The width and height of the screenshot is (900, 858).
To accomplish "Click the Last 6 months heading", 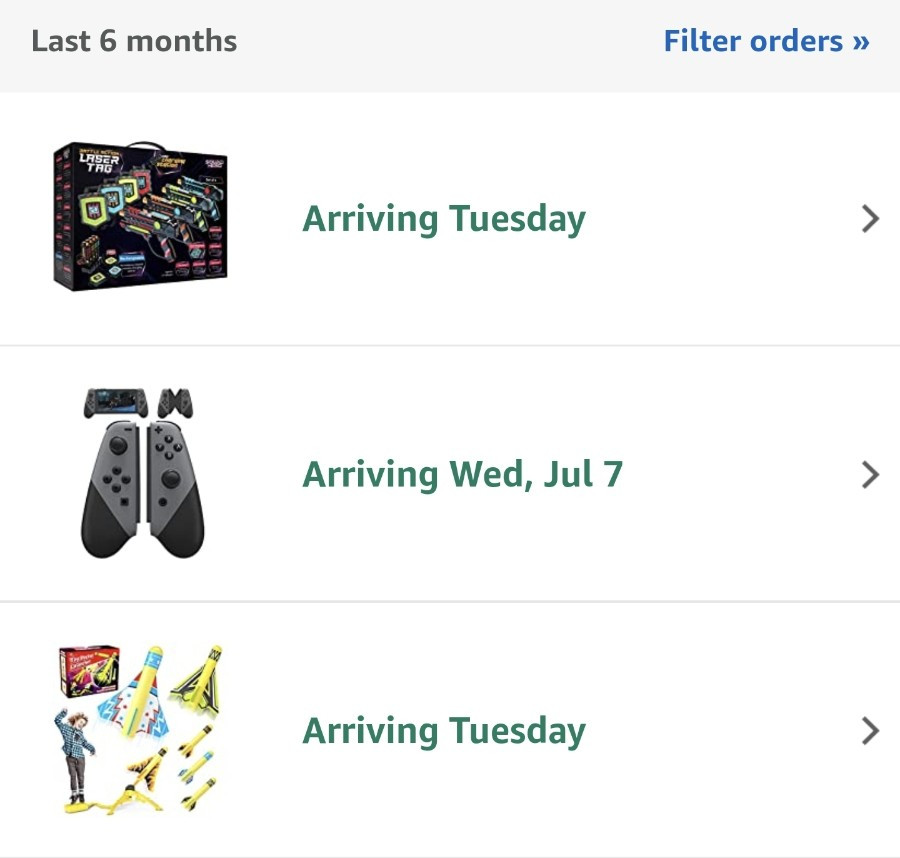I will click(134, 41).
